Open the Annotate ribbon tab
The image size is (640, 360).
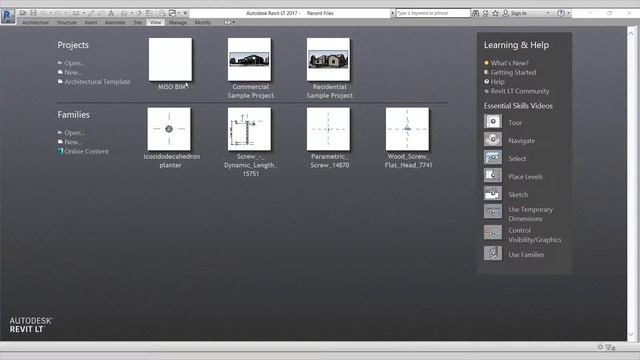115,22
